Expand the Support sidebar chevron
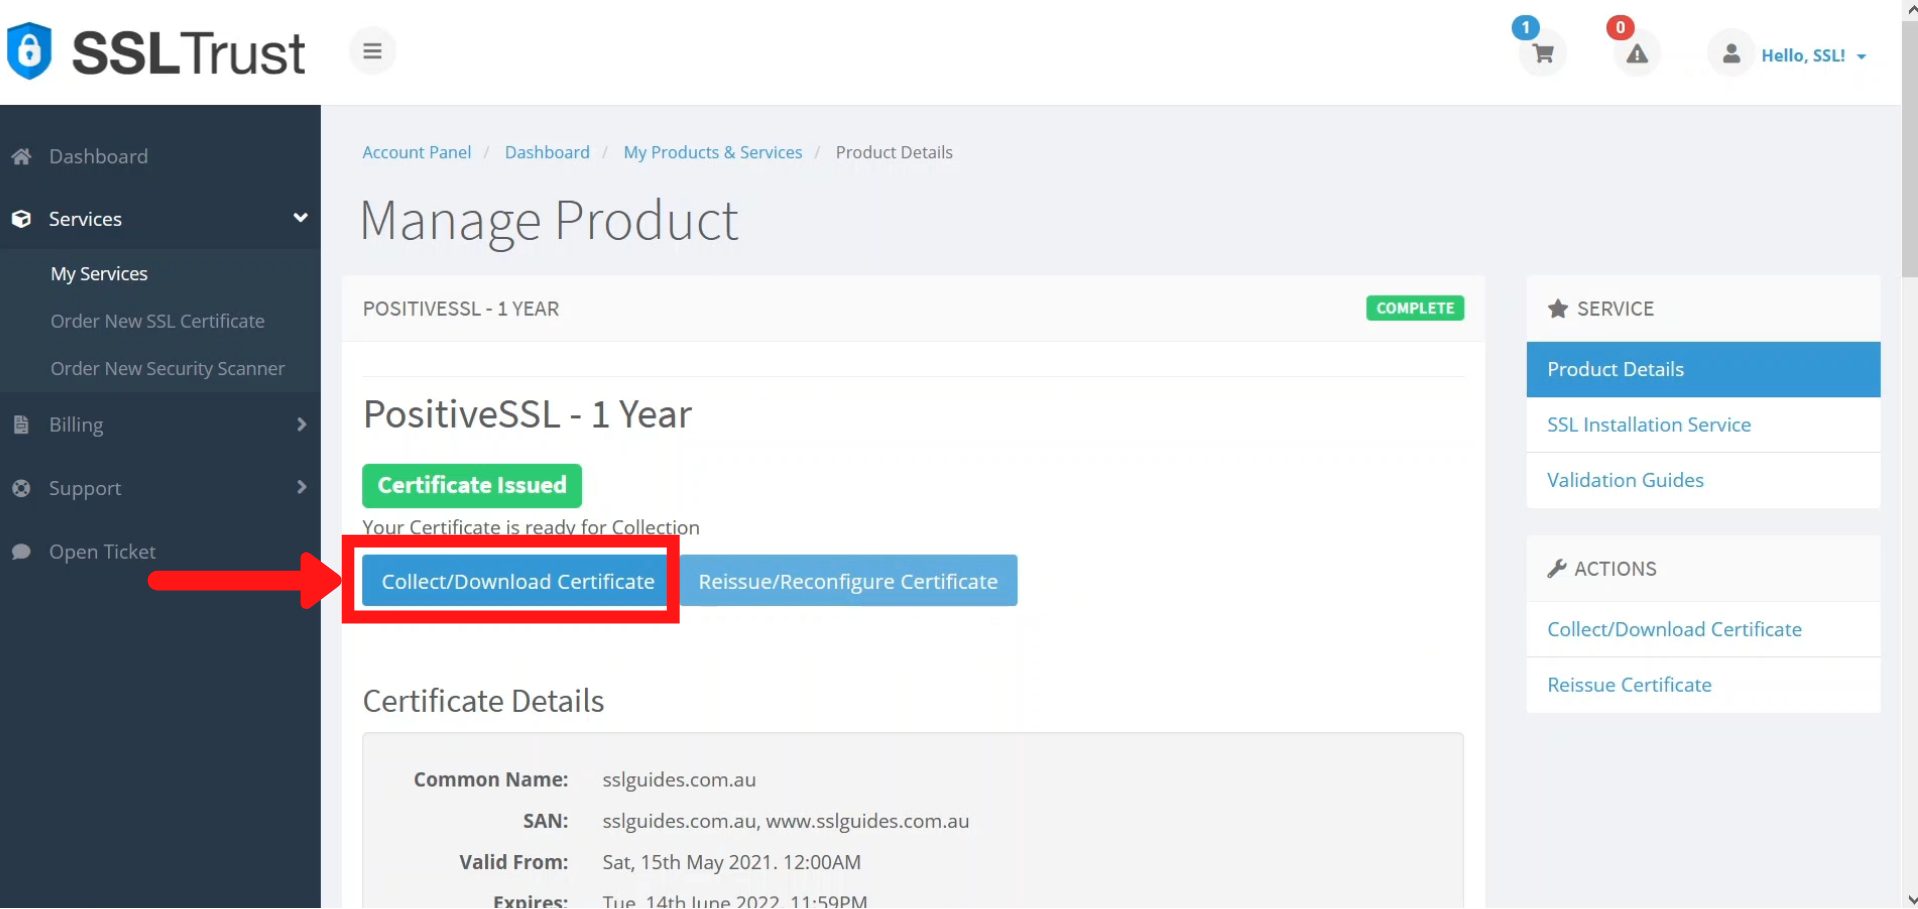The image size is (1918, 909). point(300,488)
